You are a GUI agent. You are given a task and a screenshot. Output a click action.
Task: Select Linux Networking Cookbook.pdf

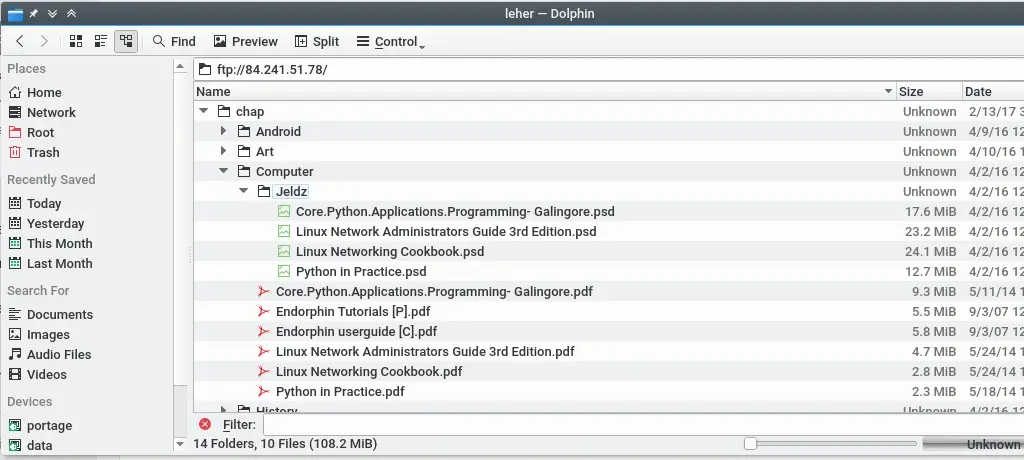pyautogui.click(x=368, y=372)
